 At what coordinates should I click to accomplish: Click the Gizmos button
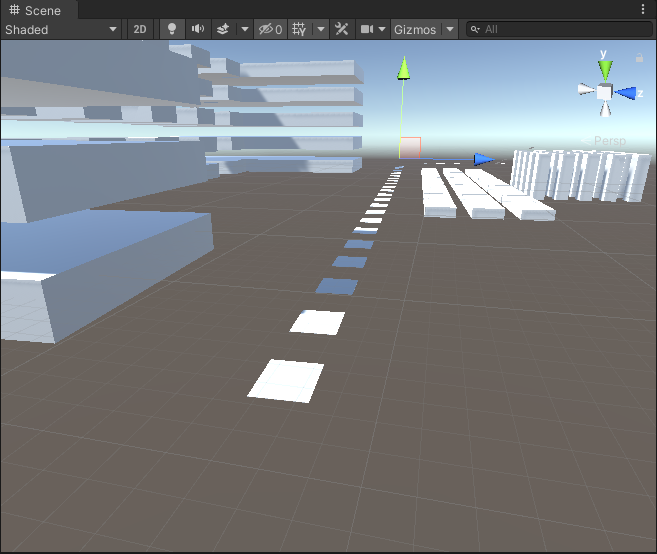click(414, 30)
